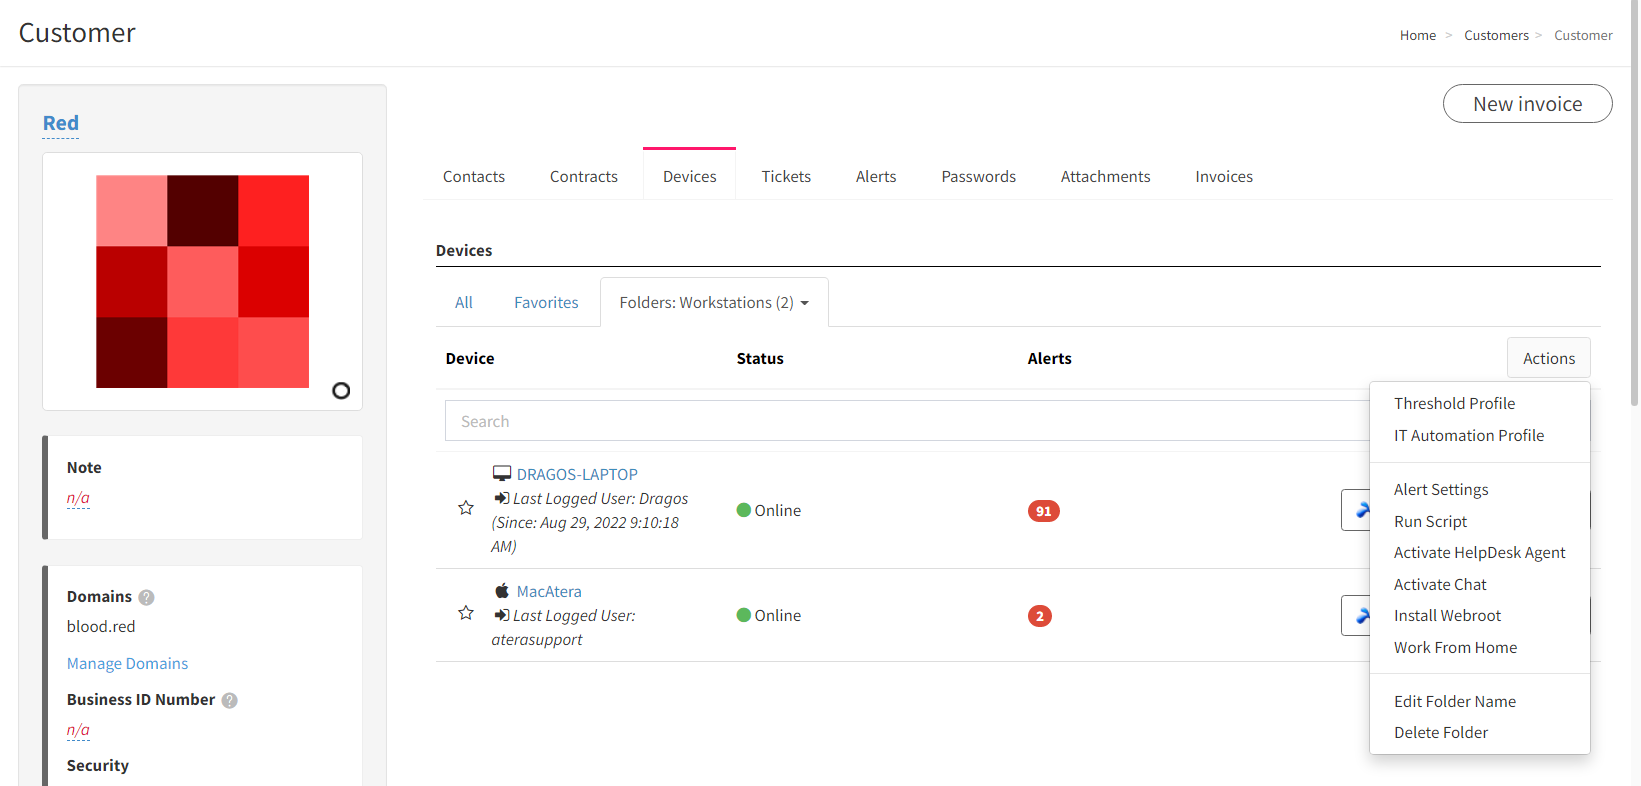Favorite the DRAGOS-LAPTOP device star
1641x786 pixels.
pyautogui.click(x=466, y=508)
